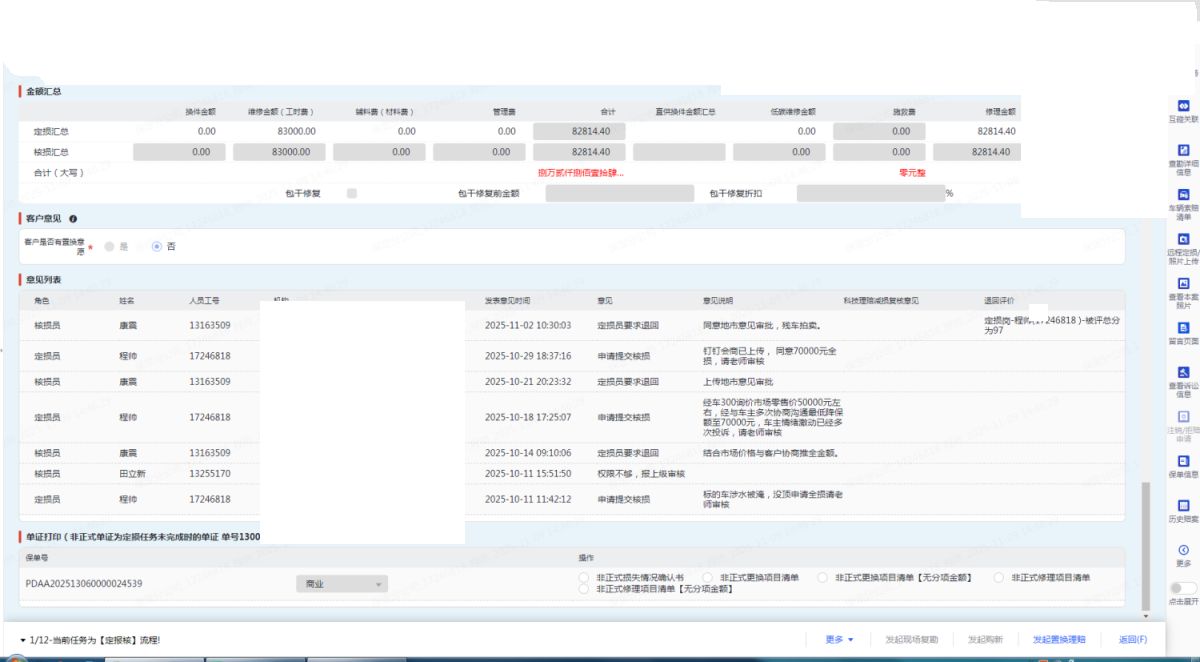Expand the 更多 dropdown in bottom bar

point(839,639)
